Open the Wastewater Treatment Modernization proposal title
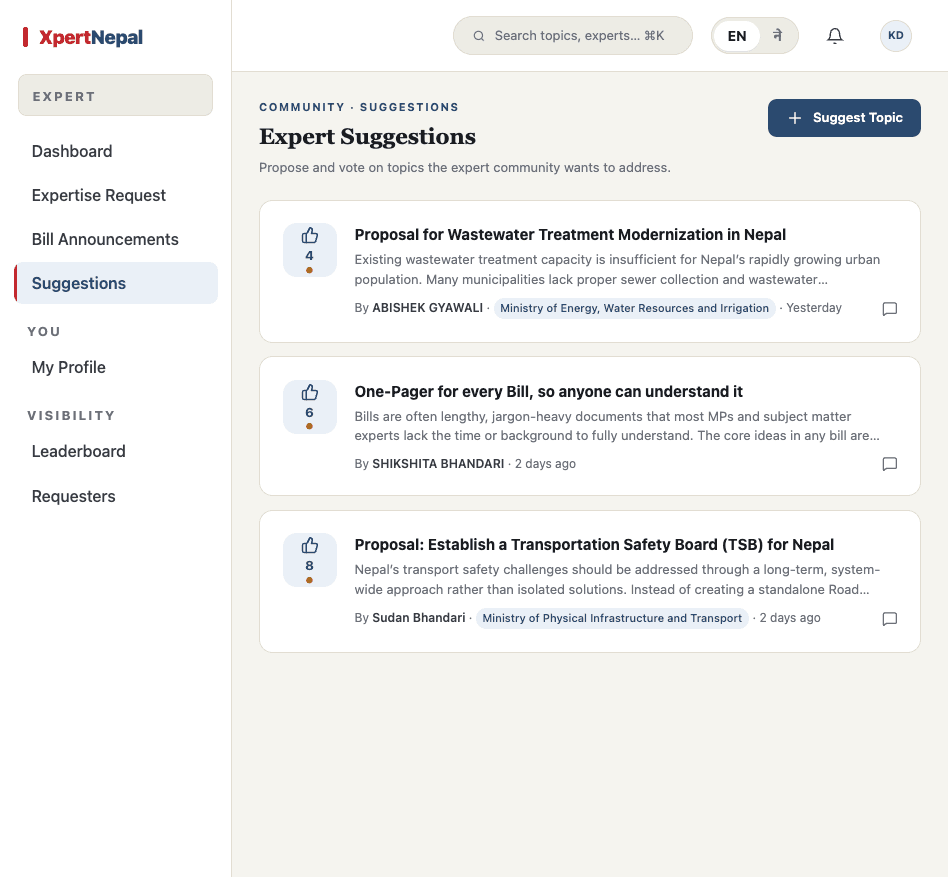This screenshot has height=877, width=948. [570, 235]
